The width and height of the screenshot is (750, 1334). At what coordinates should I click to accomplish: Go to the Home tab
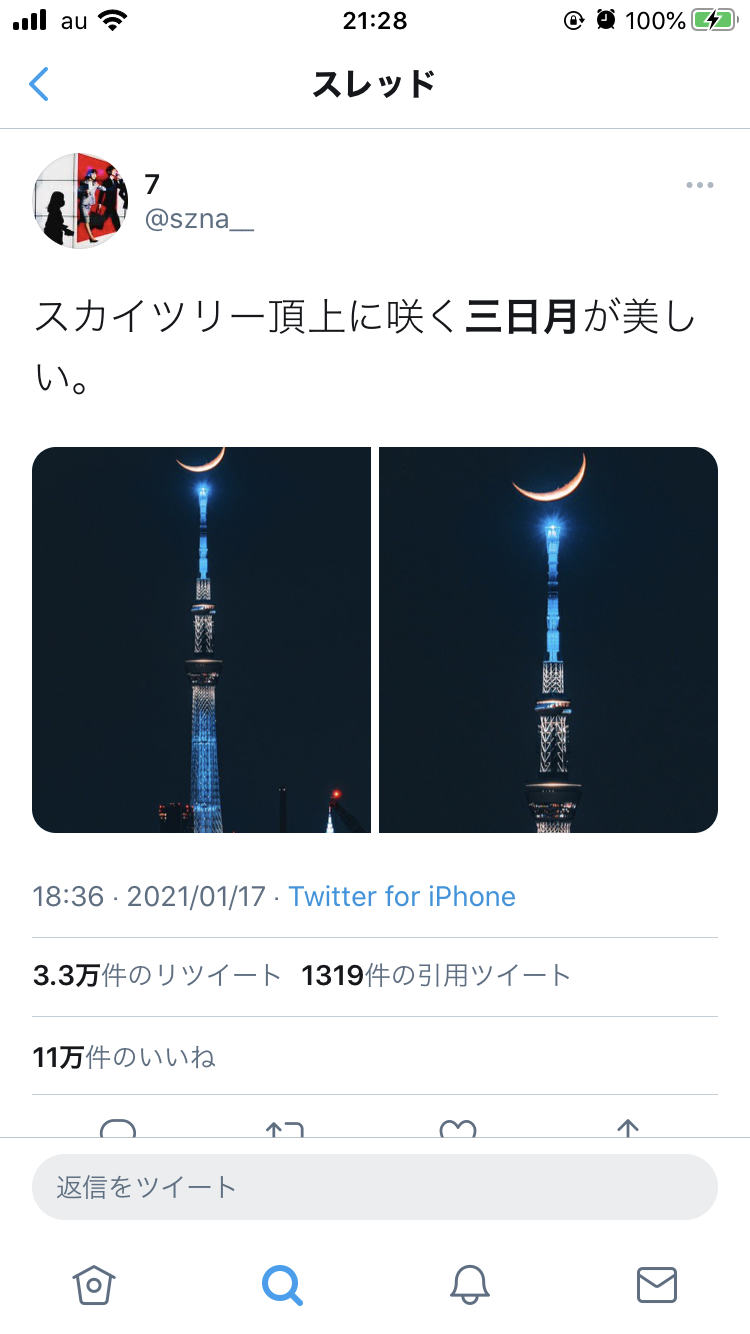pyautogui.click(x=94, y=1283)
